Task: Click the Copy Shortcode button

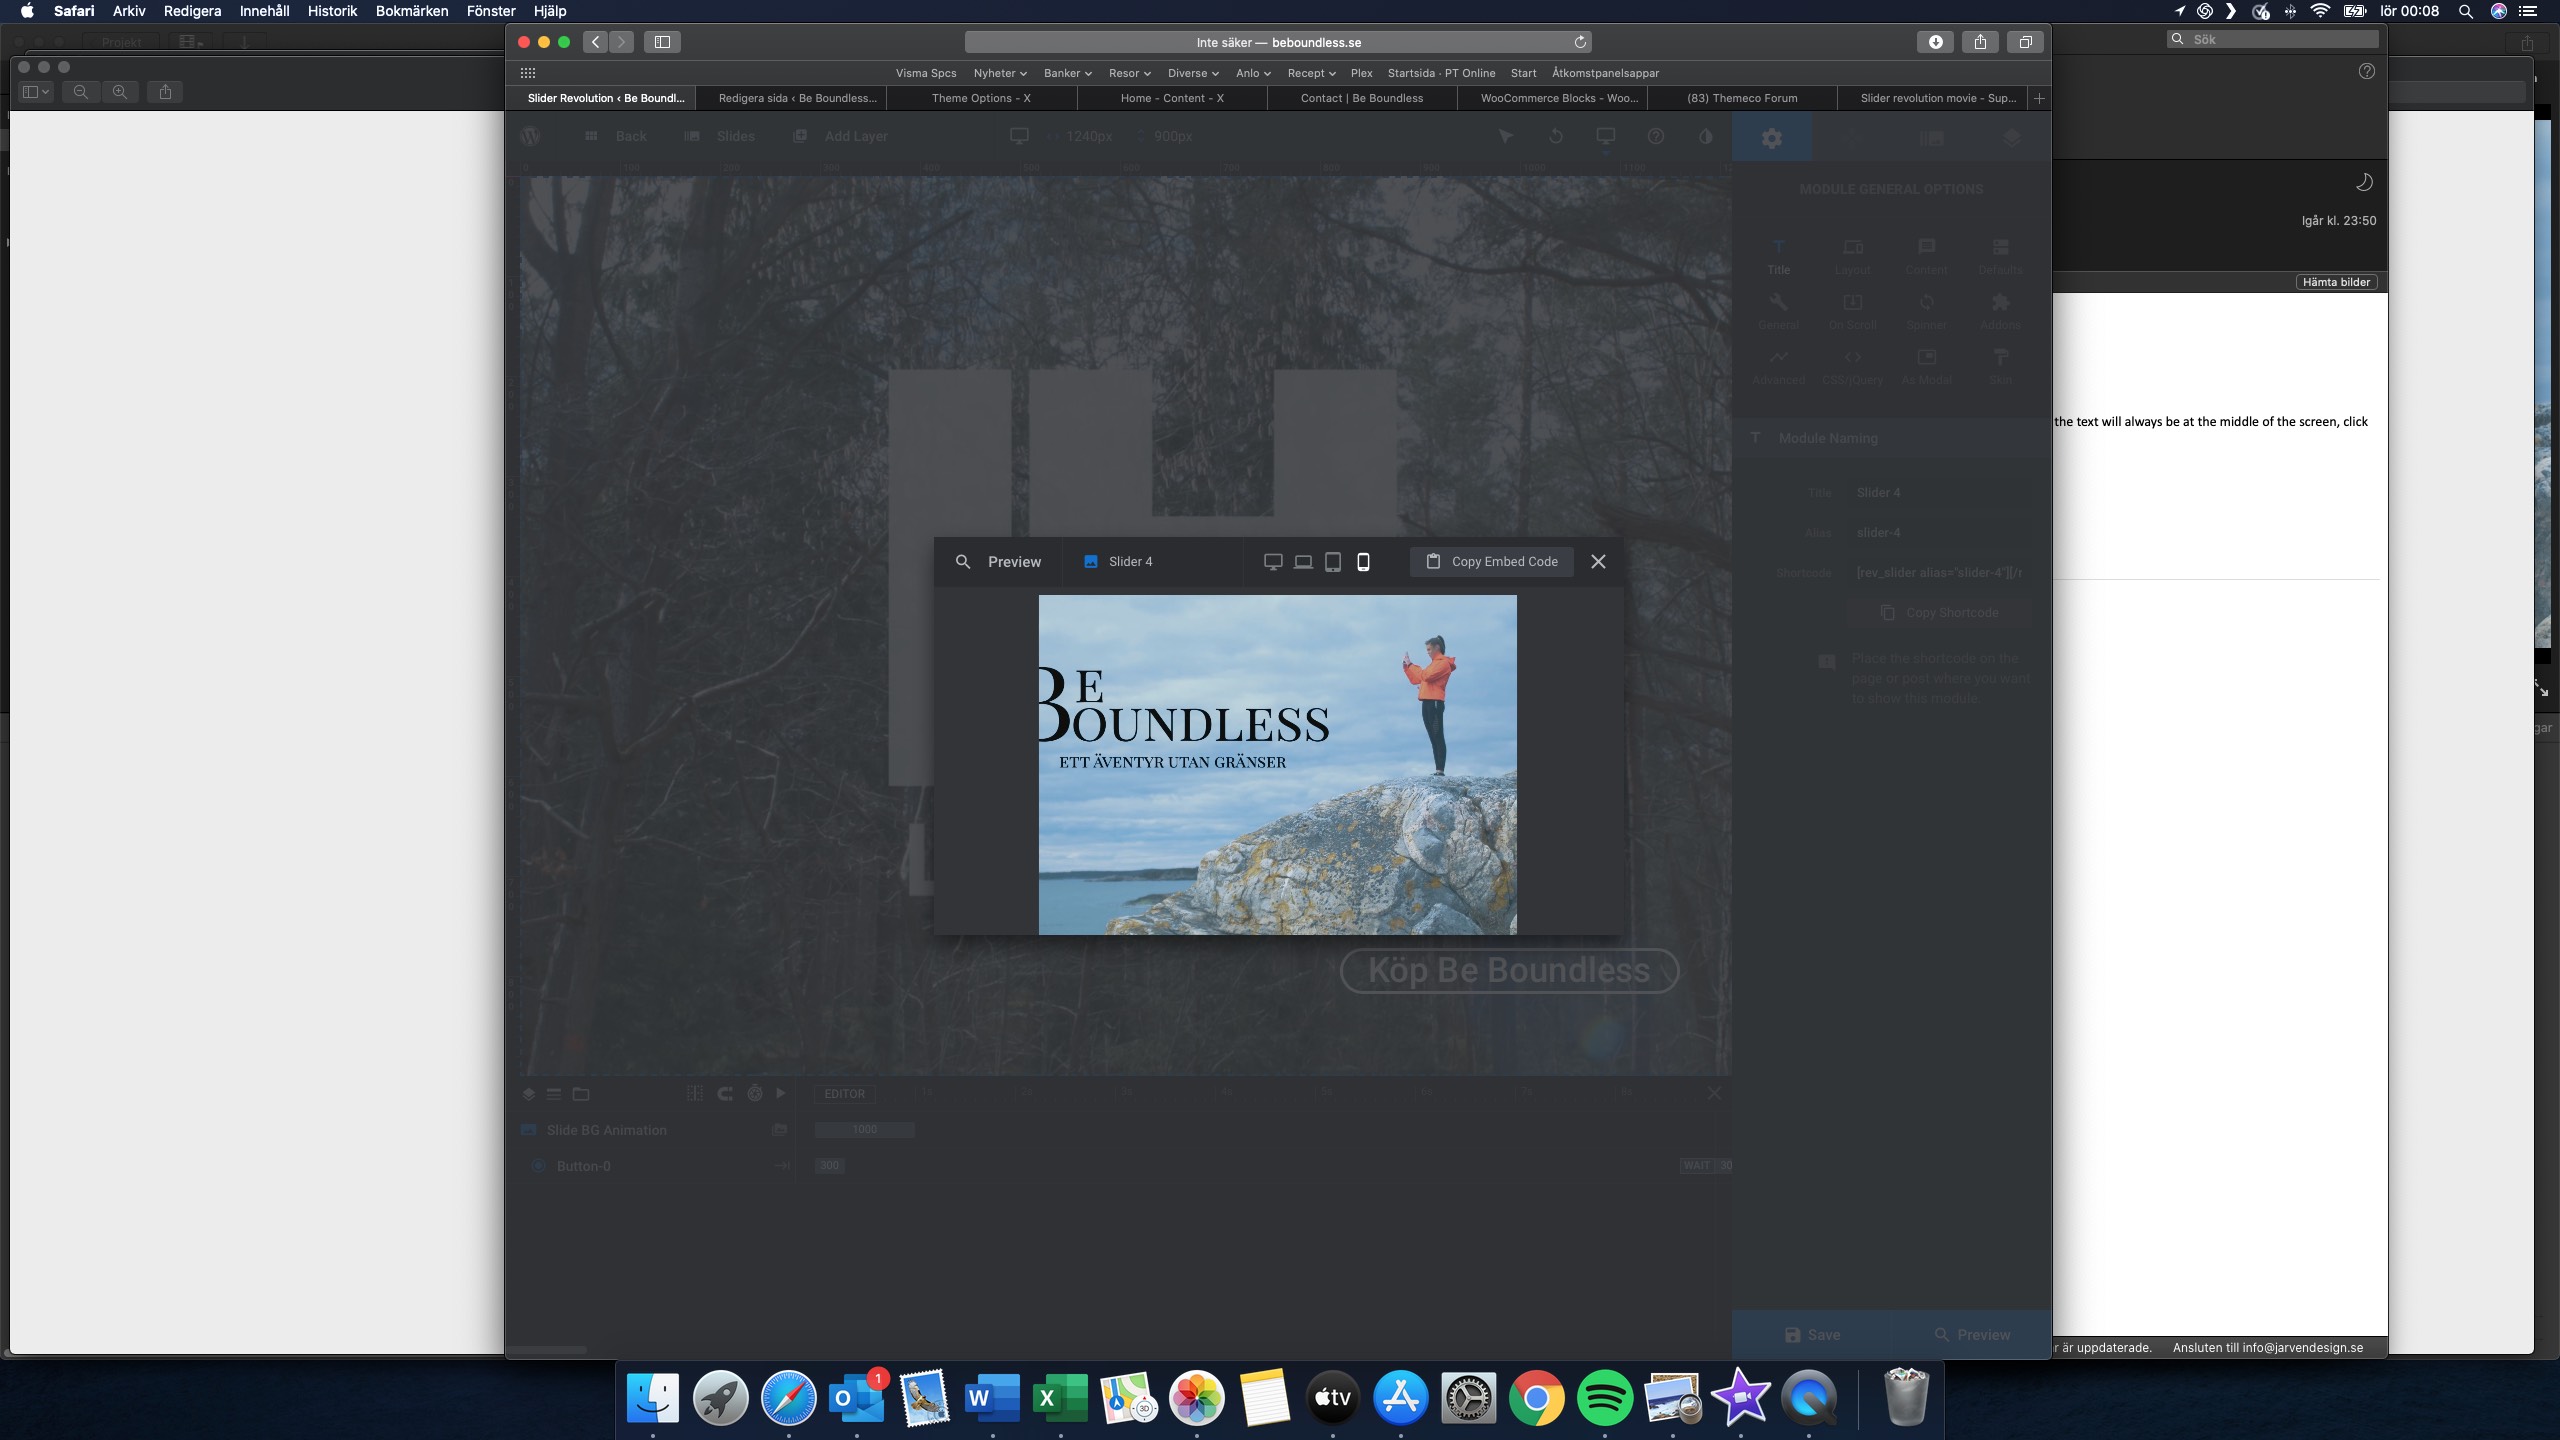Action: (1940, 612)
